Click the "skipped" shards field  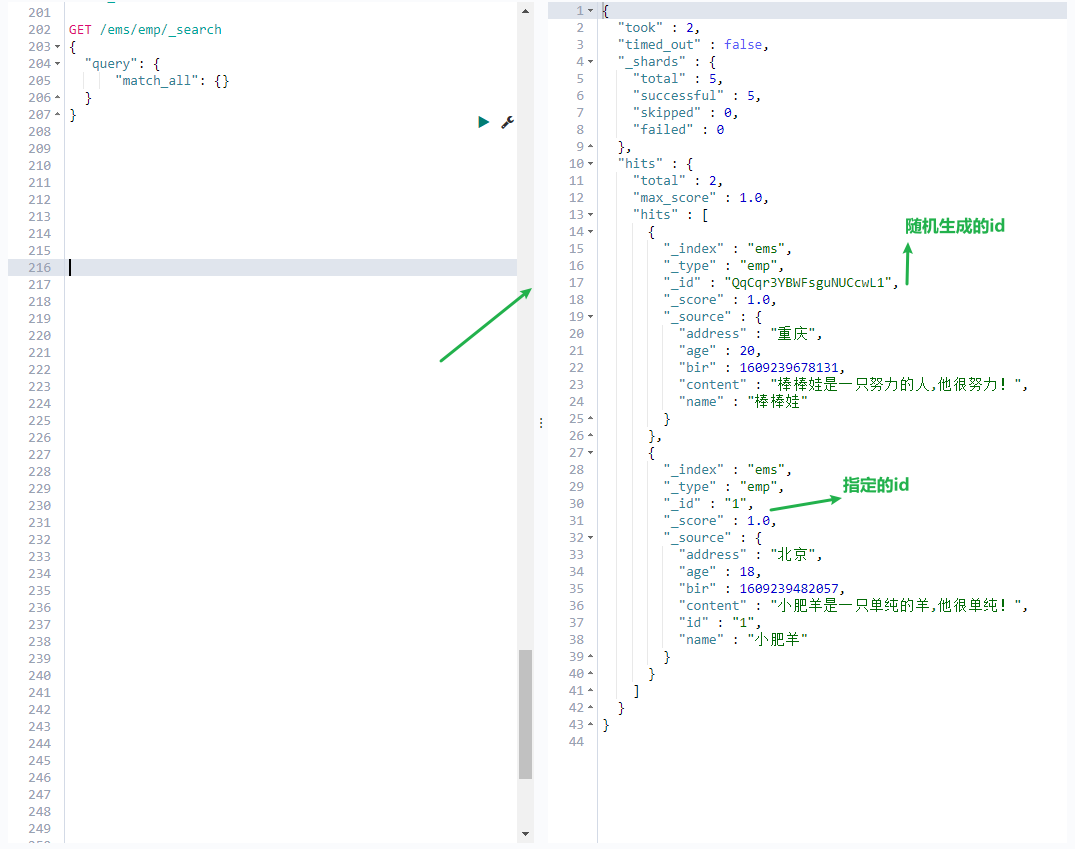pos(666,113)
